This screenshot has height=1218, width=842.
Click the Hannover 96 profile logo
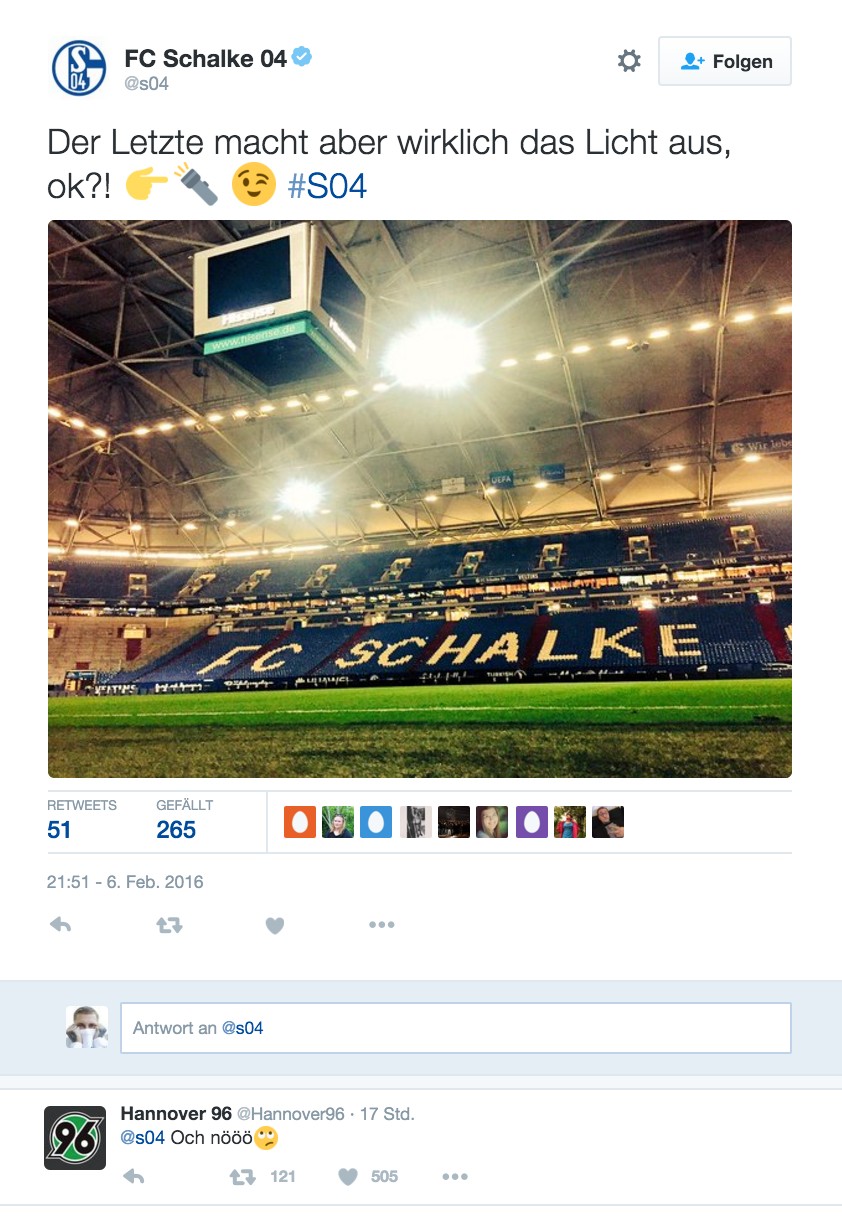pos(75,1138)
